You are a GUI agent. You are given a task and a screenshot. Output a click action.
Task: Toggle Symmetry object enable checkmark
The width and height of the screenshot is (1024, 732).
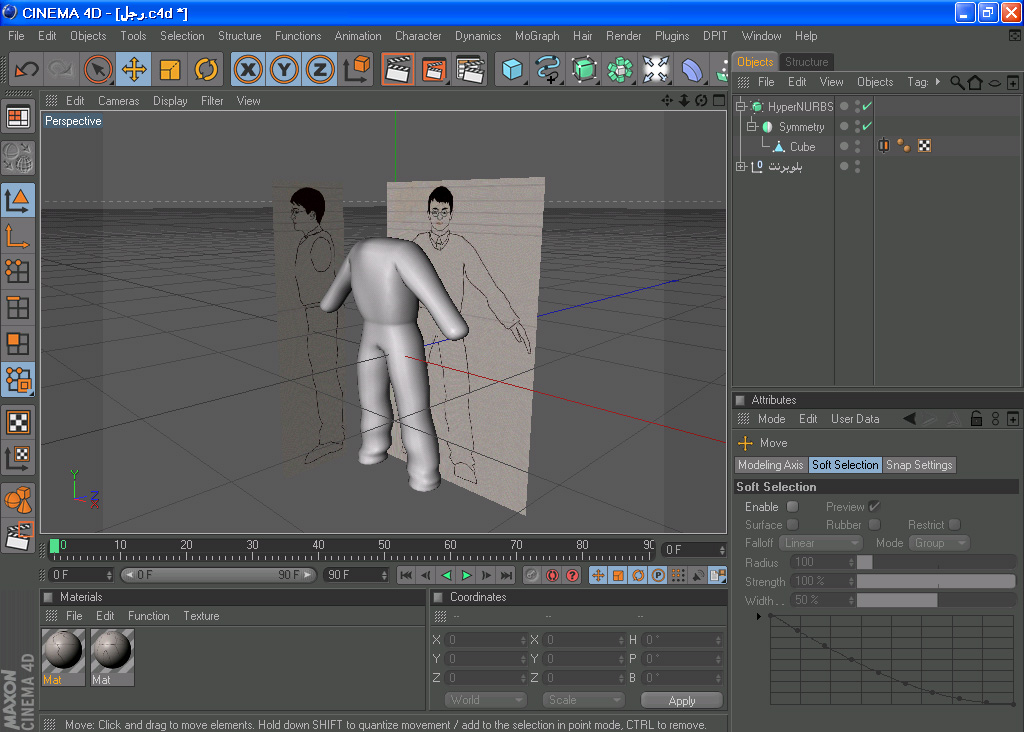tap(867, 126)
